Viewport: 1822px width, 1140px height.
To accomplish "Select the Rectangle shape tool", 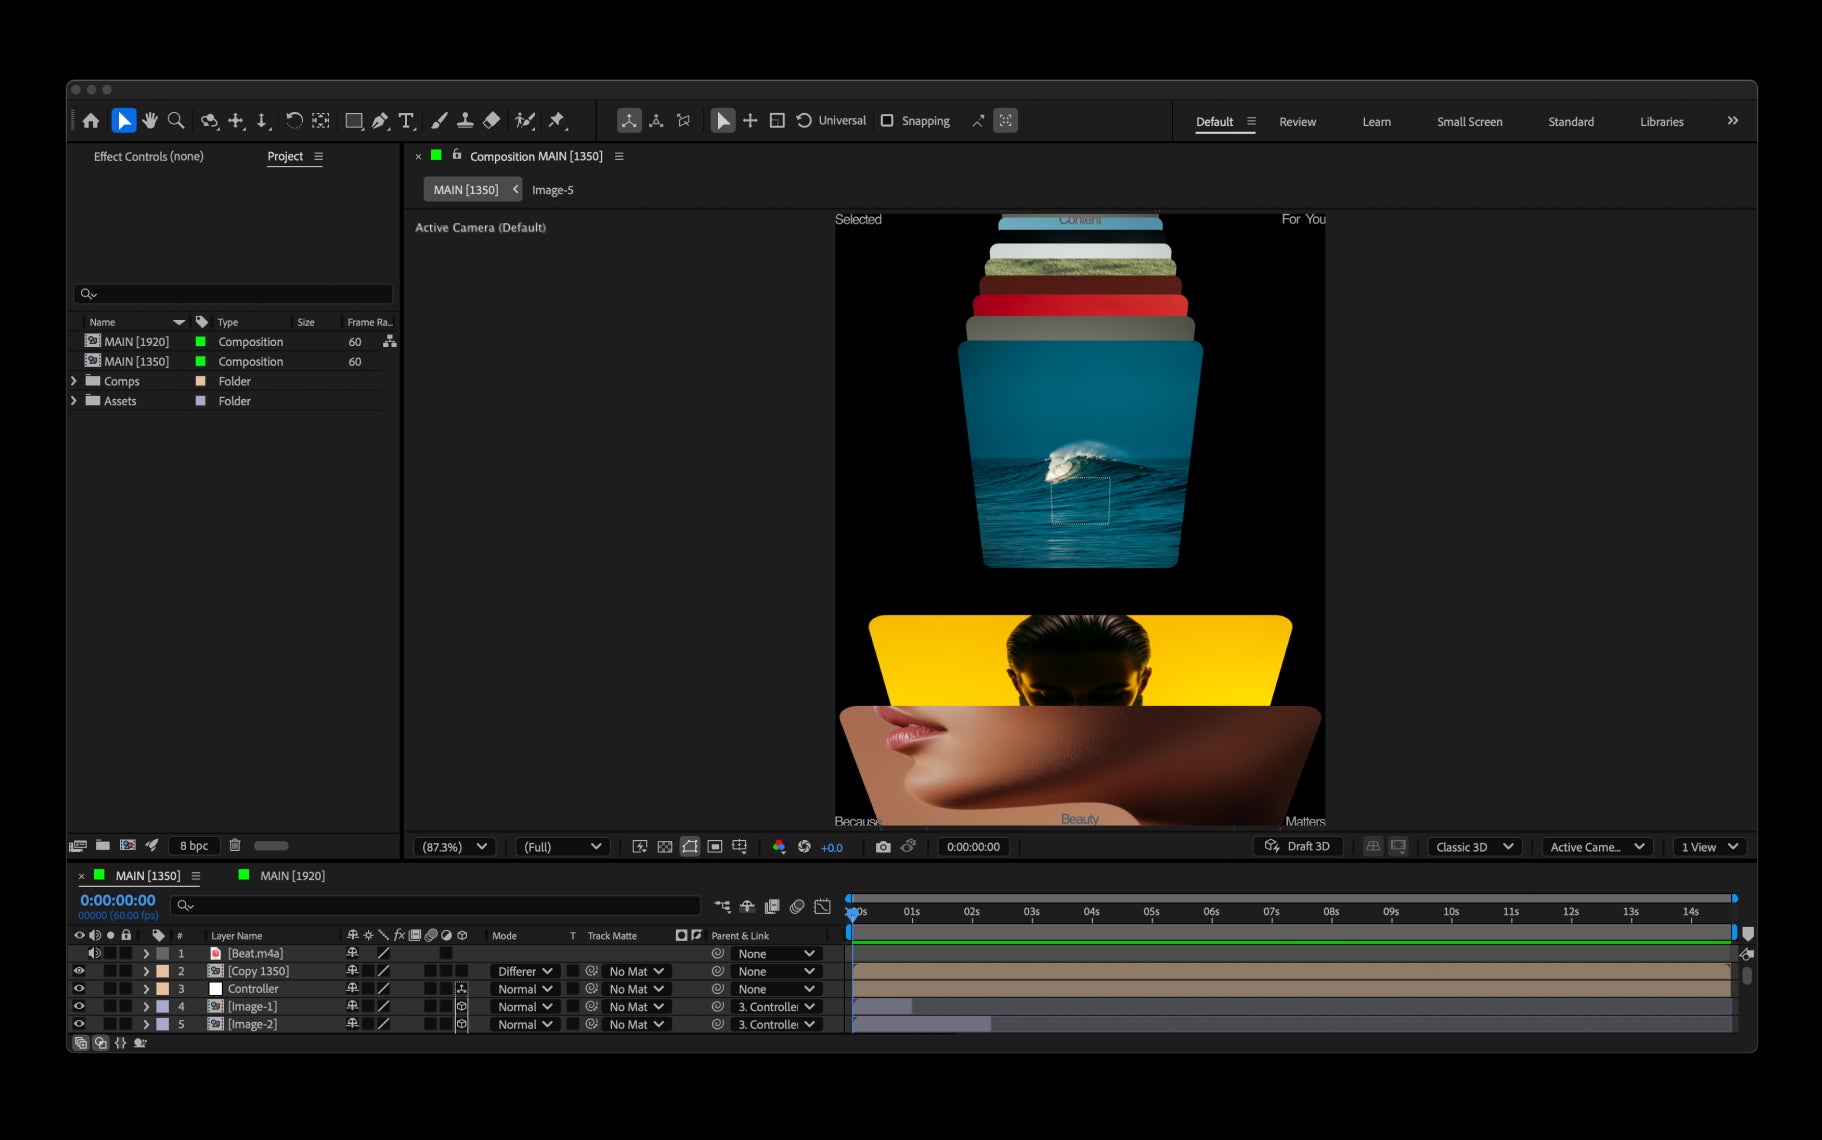I will [354, 121].
